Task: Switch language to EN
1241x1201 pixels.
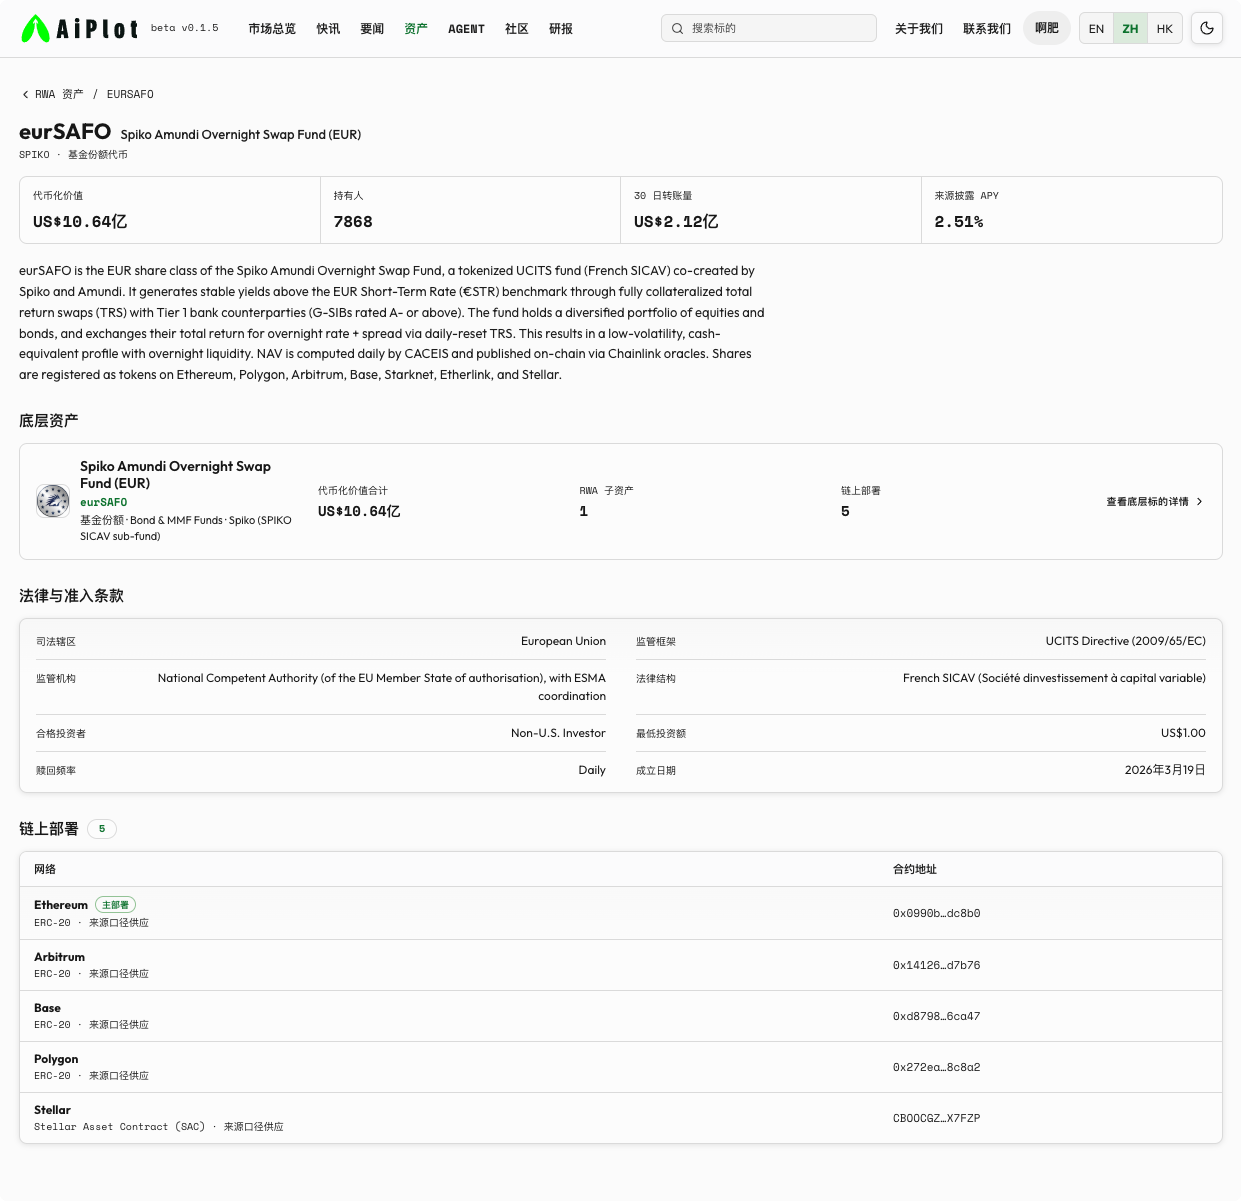Action: pos(1096,28)
